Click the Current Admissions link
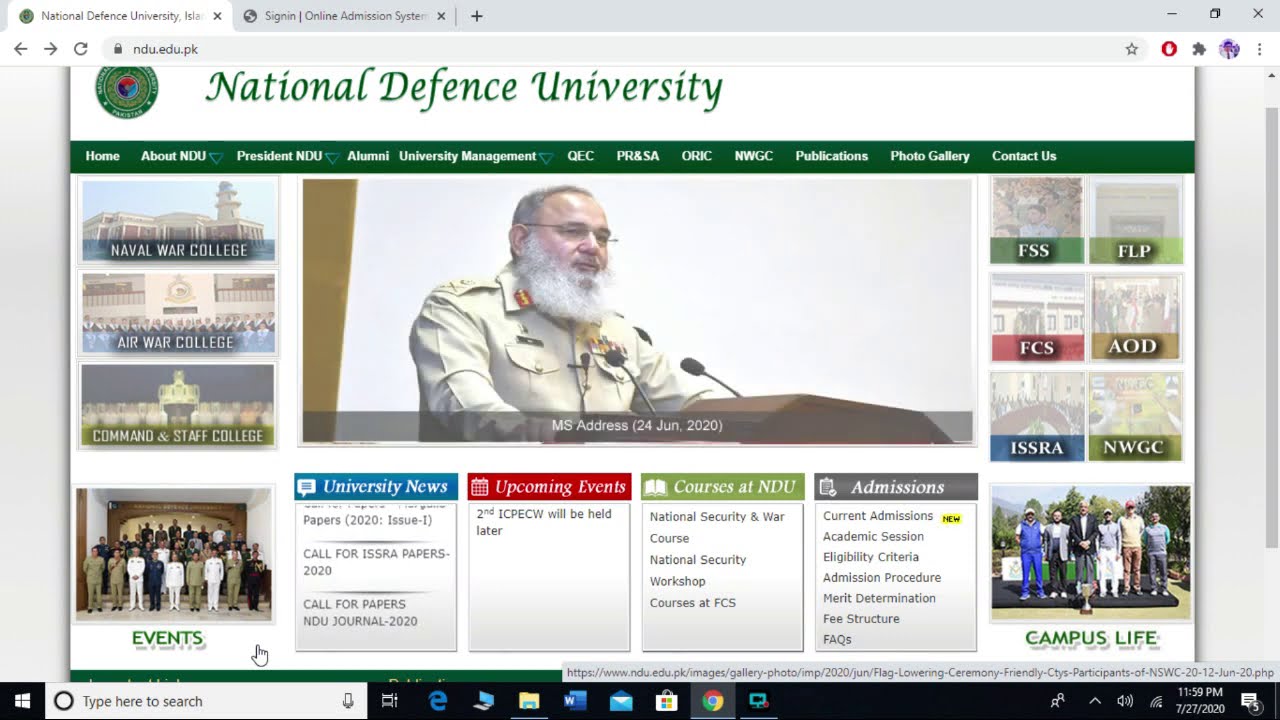 pyautogui.click(x=878, y=516)
